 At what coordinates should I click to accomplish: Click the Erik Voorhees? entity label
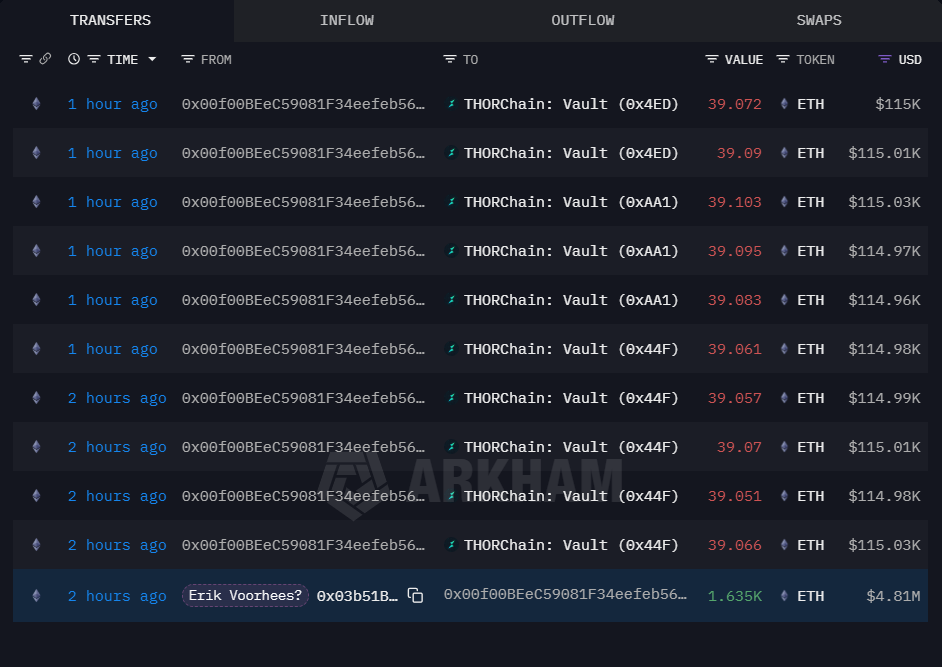coord(245,596)
